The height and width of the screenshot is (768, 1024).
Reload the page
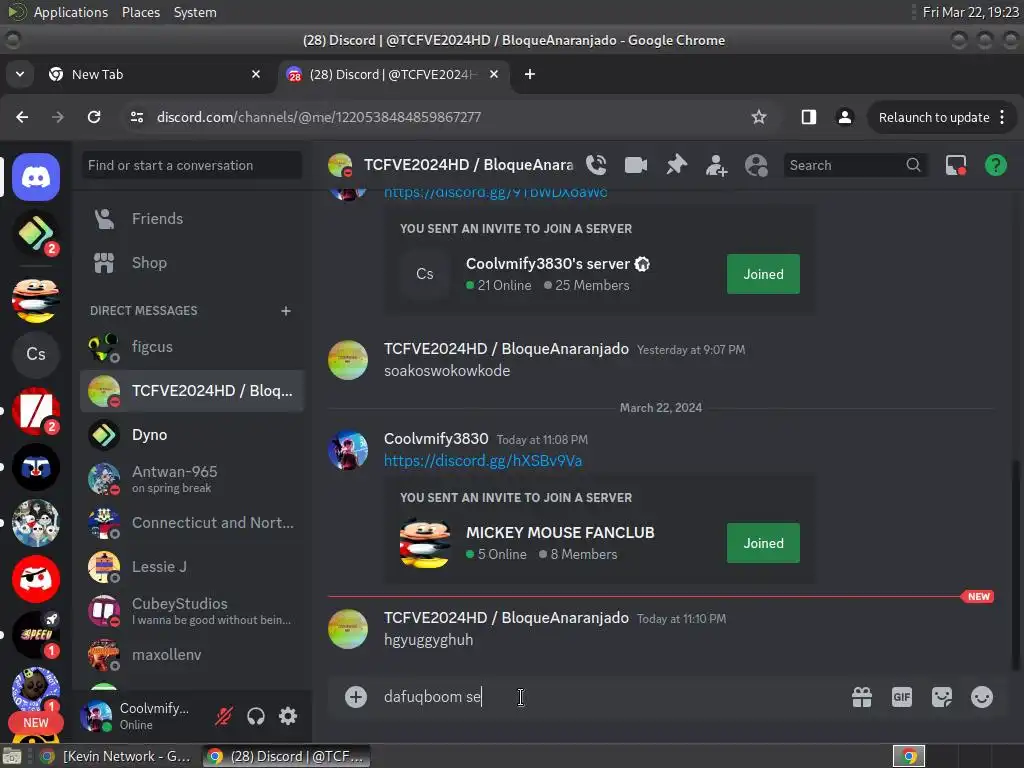pyautogui.click(x=94, y=117)
